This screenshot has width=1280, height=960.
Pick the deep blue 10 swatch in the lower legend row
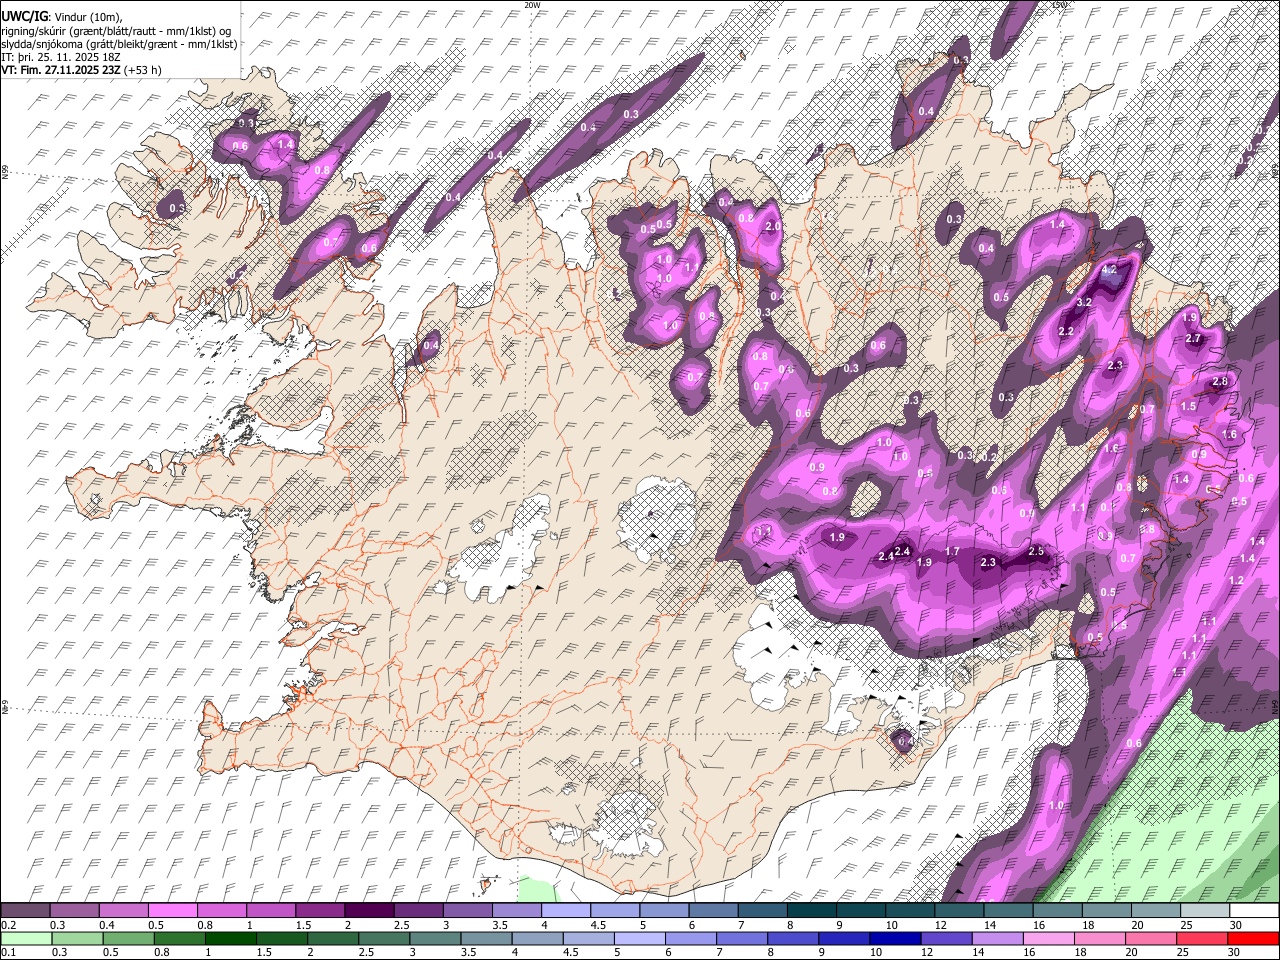pos(894,938)
